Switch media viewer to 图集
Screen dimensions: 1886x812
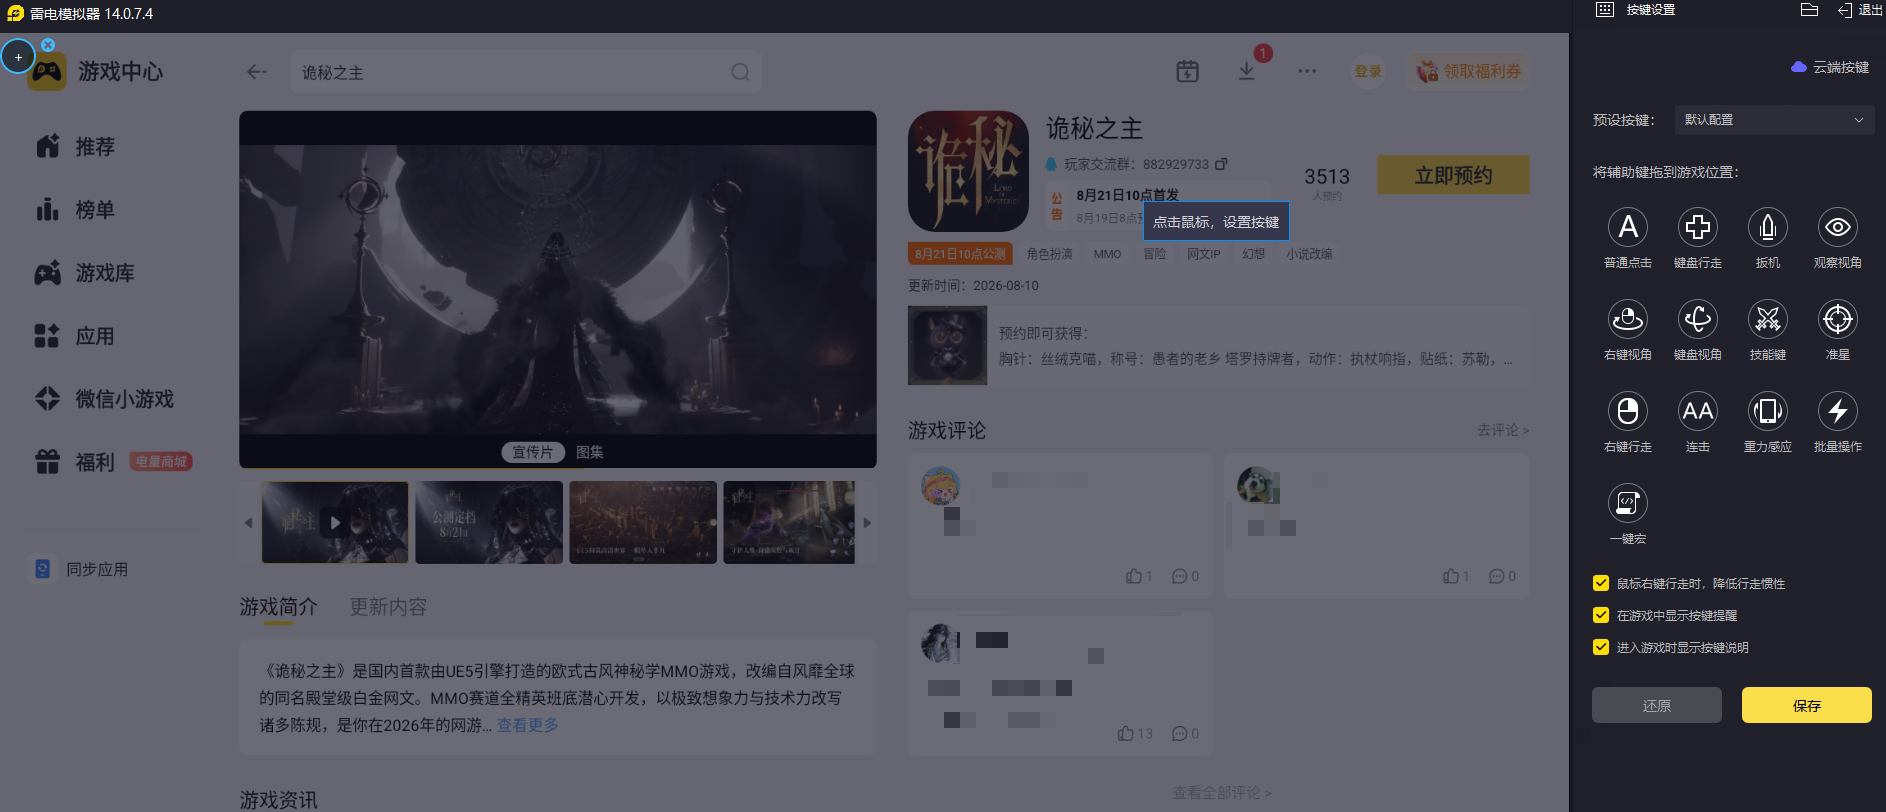[x=590, y=452]
